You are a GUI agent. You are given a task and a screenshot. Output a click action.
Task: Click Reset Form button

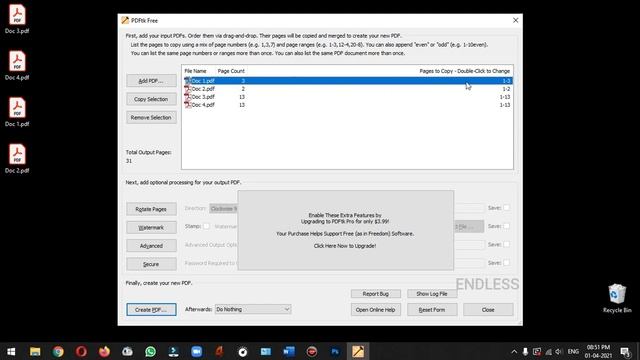pos(432,310)
